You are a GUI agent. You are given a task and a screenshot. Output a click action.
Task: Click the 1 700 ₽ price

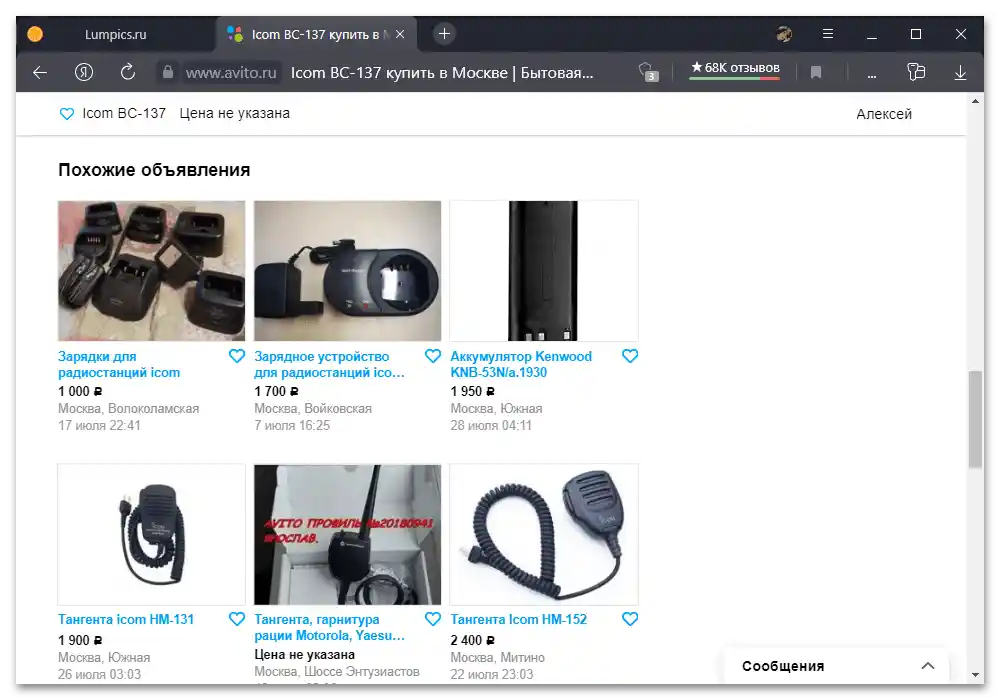(x=276, y=391)
